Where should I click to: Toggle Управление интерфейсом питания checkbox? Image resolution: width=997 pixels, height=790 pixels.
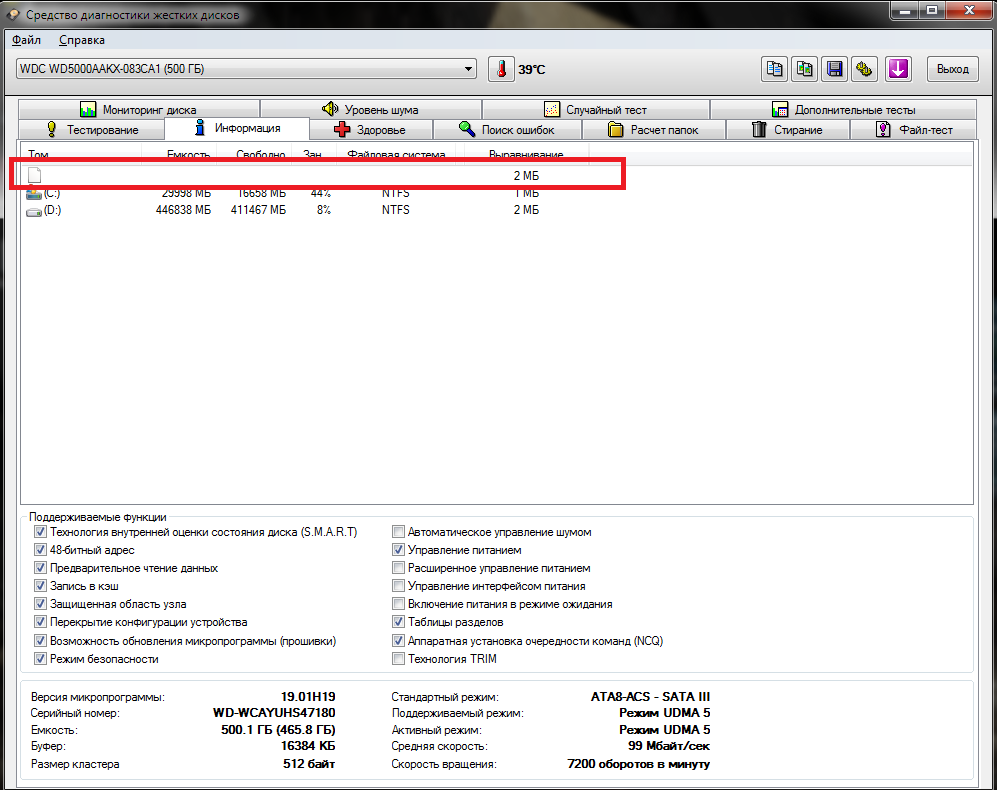coord(398,586)
